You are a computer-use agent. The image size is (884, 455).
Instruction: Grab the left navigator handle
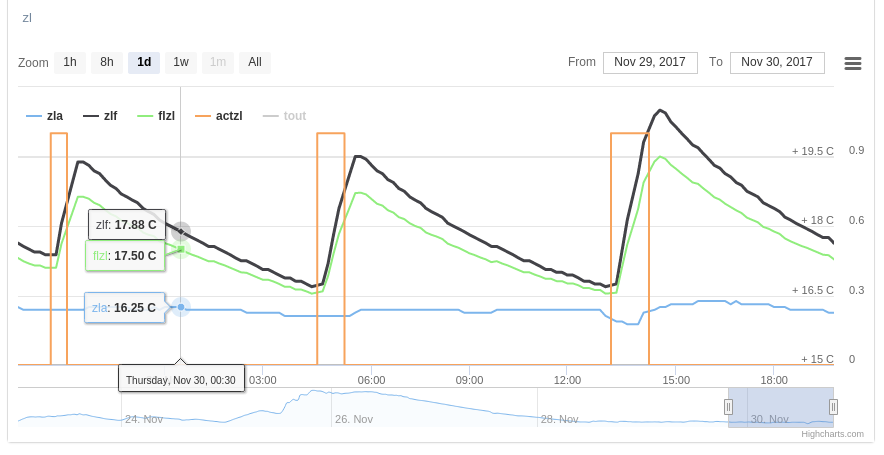click(728, 406)
